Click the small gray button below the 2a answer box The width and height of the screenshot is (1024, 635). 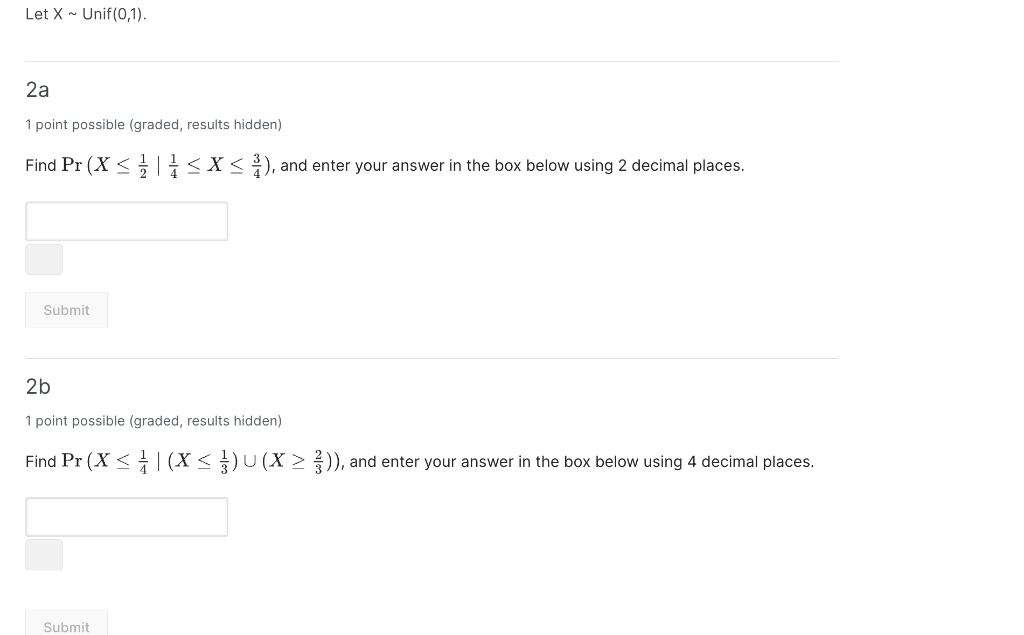coord(44,259)
